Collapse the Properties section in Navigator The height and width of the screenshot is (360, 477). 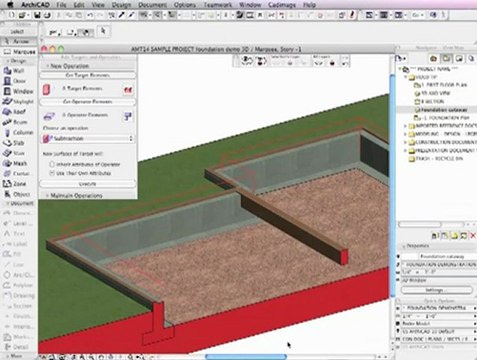click(403, 246)
